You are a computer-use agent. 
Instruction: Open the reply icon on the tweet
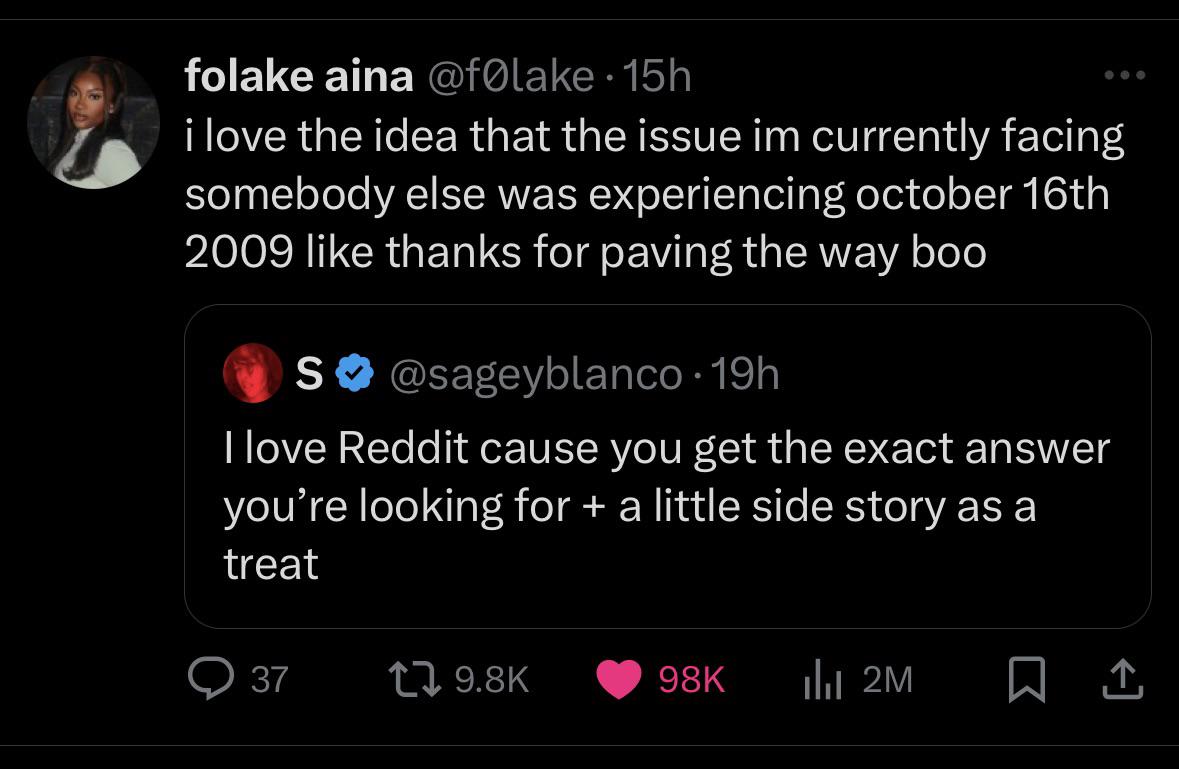pos(211,680)
